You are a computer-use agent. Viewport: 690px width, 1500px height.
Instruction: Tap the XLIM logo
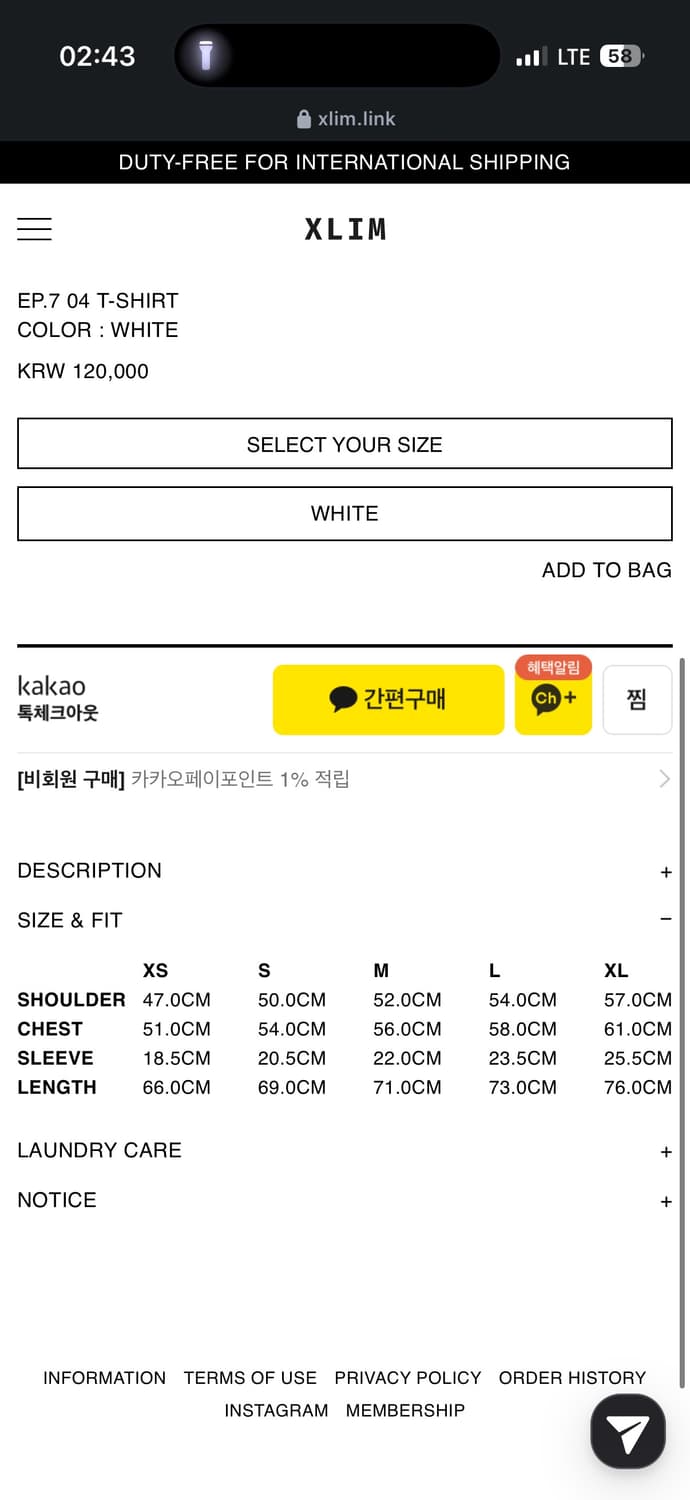(x=345, y=229)
